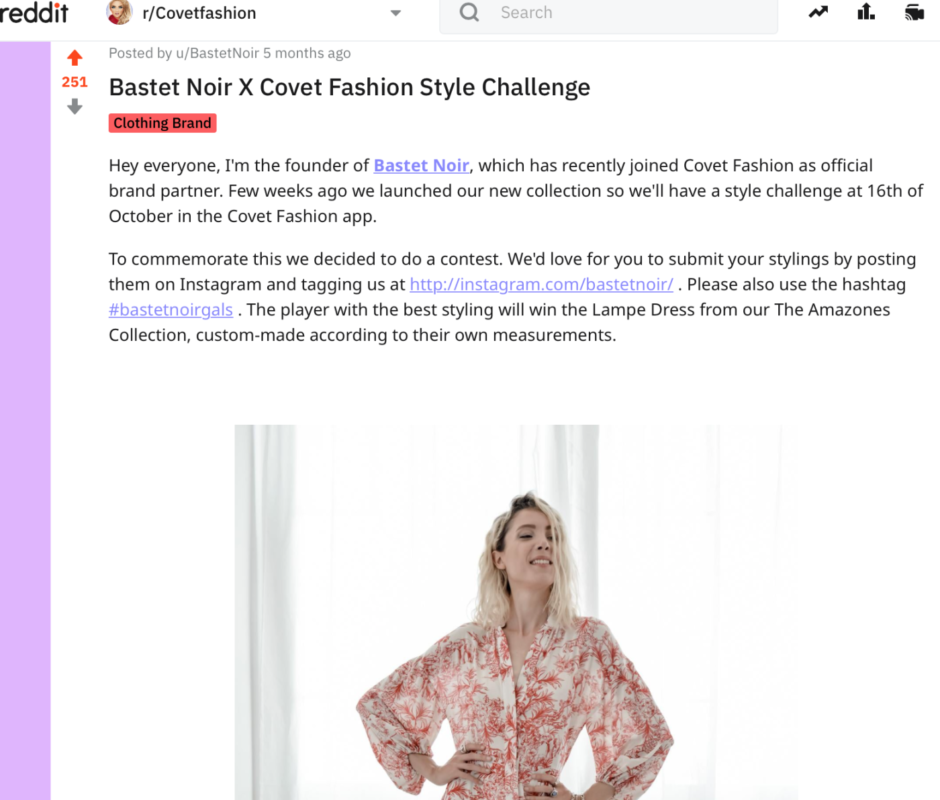Screen dimensions: 940x800
Task: Focus the Search input field
Action: 608,14
